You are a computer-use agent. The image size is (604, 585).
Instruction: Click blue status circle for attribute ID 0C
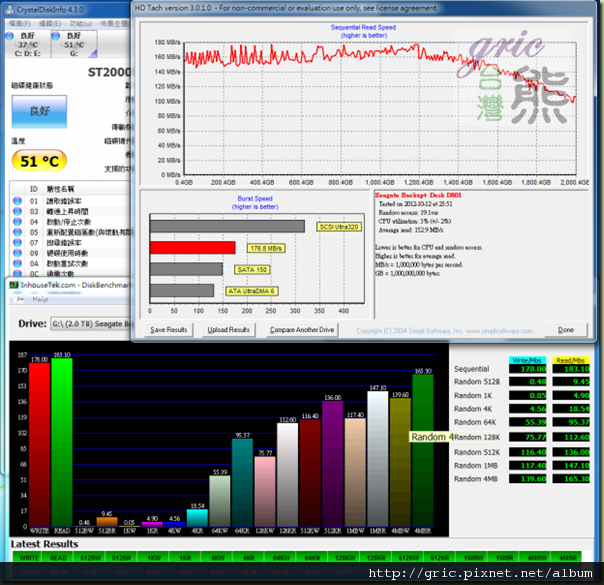(17, 273)
